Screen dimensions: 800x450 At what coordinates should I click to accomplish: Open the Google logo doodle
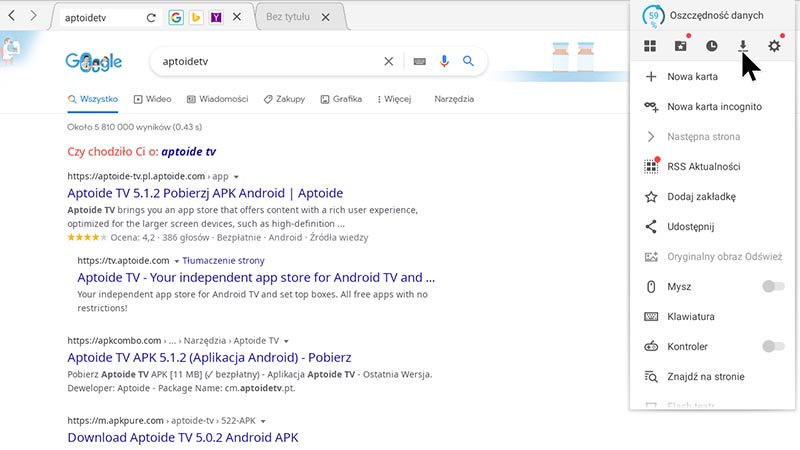point(94,62)
